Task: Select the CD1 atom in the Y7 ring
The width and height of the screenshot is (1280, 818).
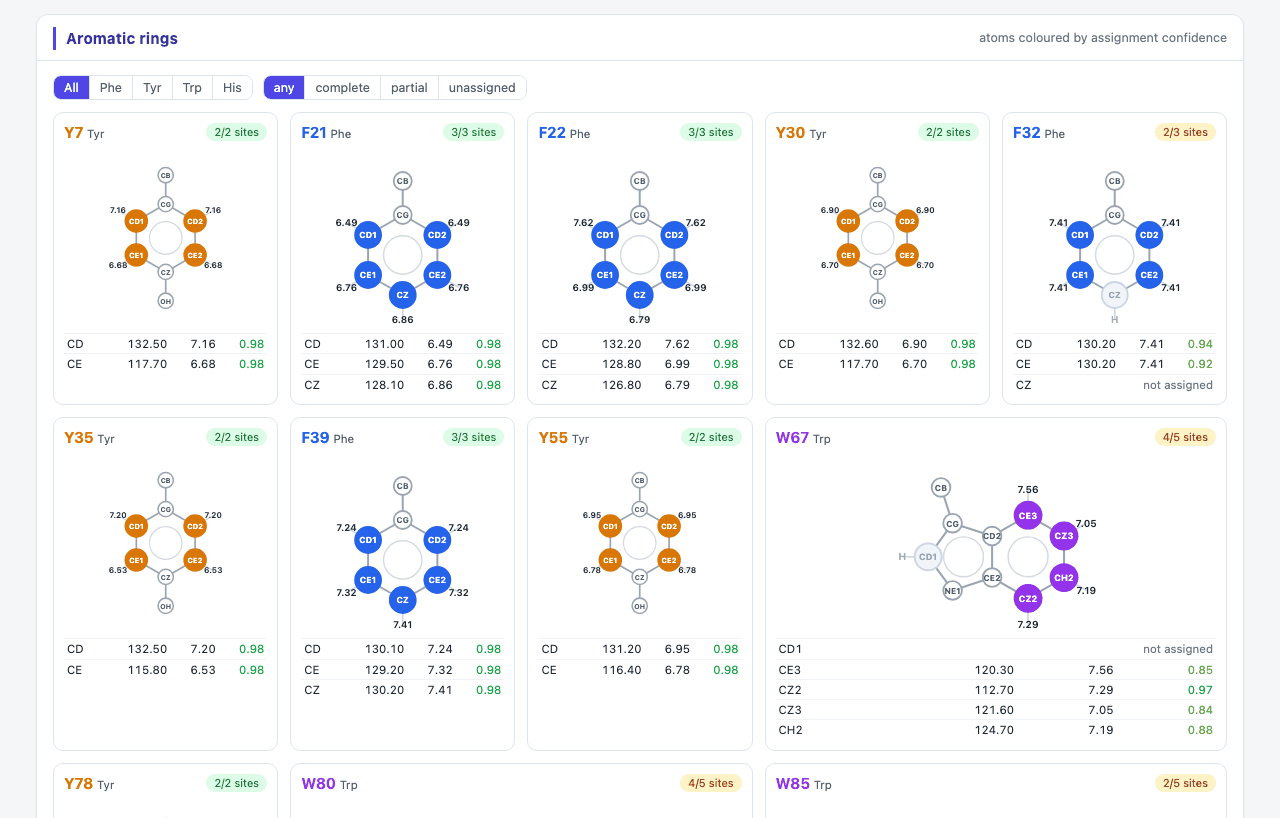Action: 137,221
